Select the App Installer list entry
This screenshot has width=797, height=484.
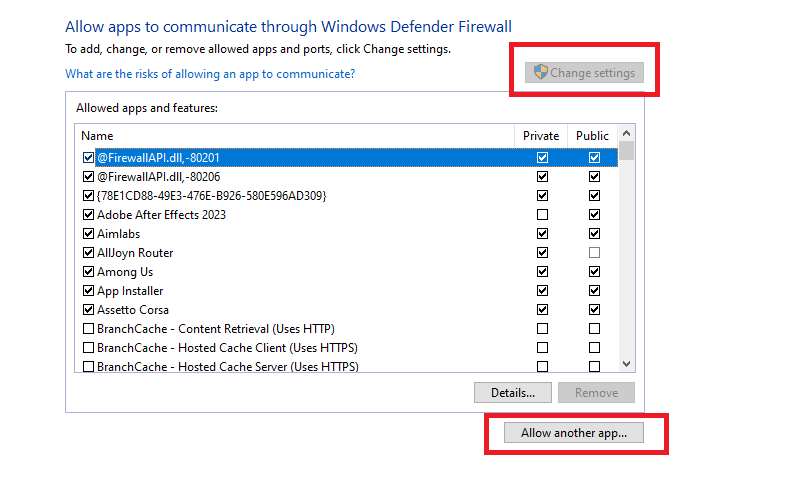pyautogui.click(x=130, y=291)
